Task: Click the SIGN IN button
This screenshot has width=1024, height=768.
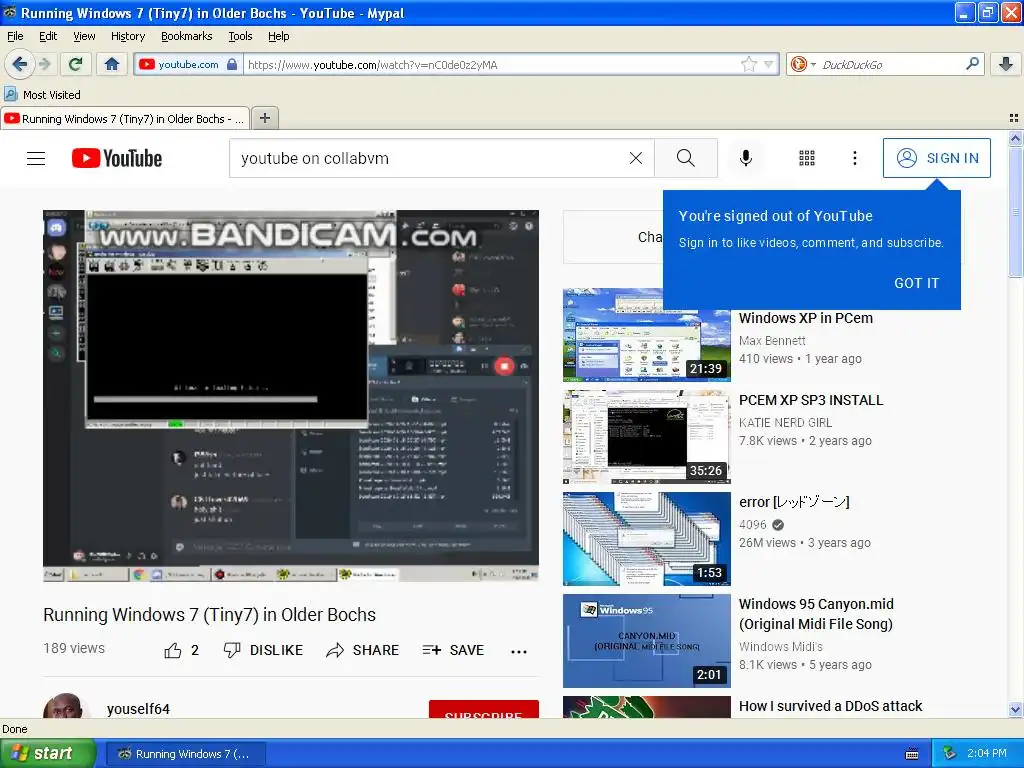Action: [x=936, y=158]
